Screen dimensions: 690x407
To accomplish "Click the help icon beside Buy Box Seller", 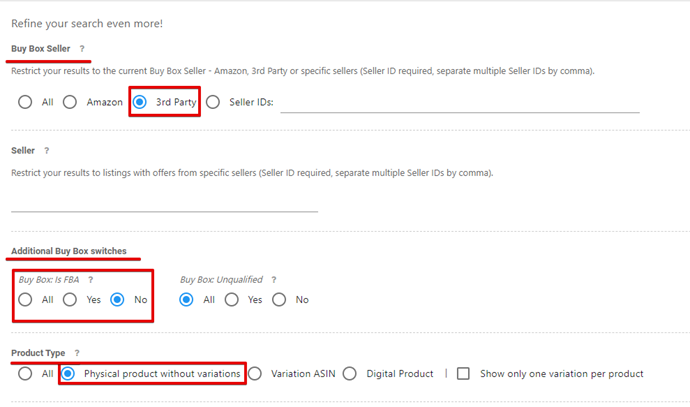I will click(x=82, y=48).
